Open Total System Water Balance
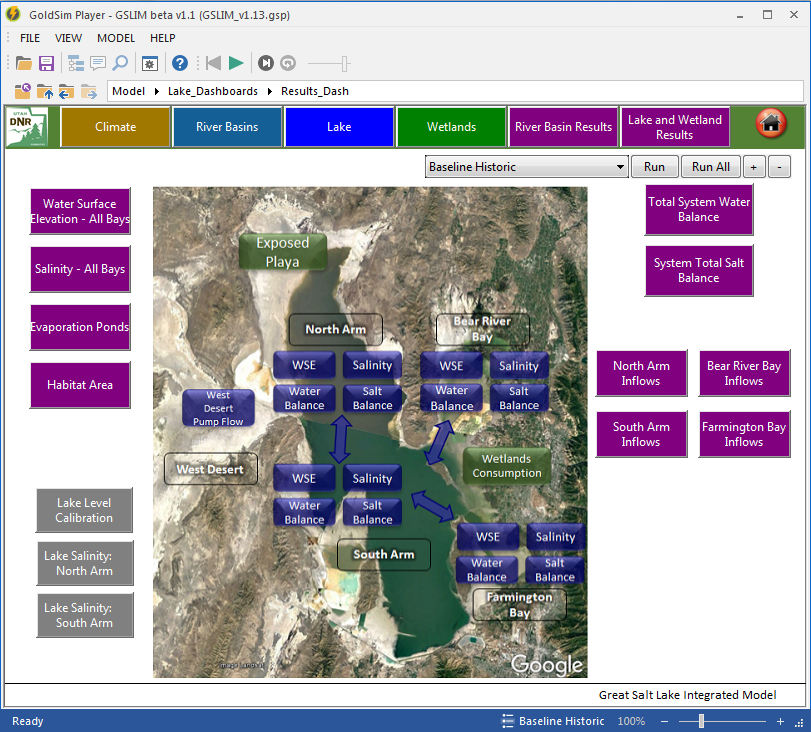Viewport: 811px width, 732px height. (699, 210)
